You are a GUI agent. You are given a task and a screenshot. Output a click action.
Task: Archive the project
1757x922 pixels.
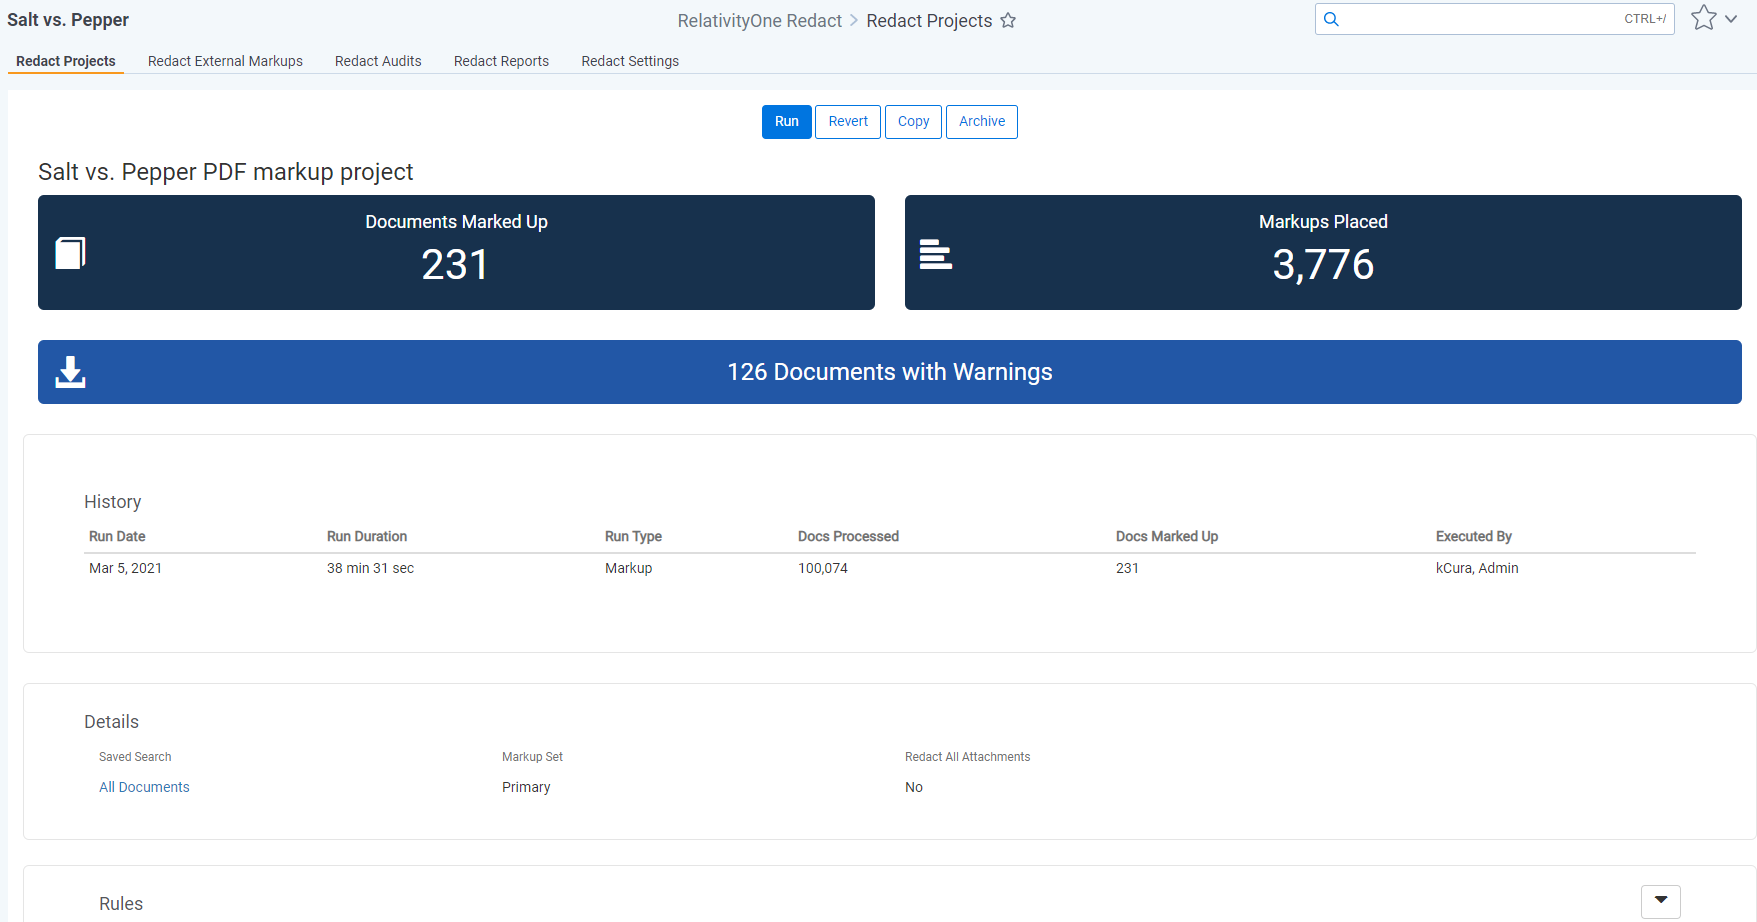[982, 122]
